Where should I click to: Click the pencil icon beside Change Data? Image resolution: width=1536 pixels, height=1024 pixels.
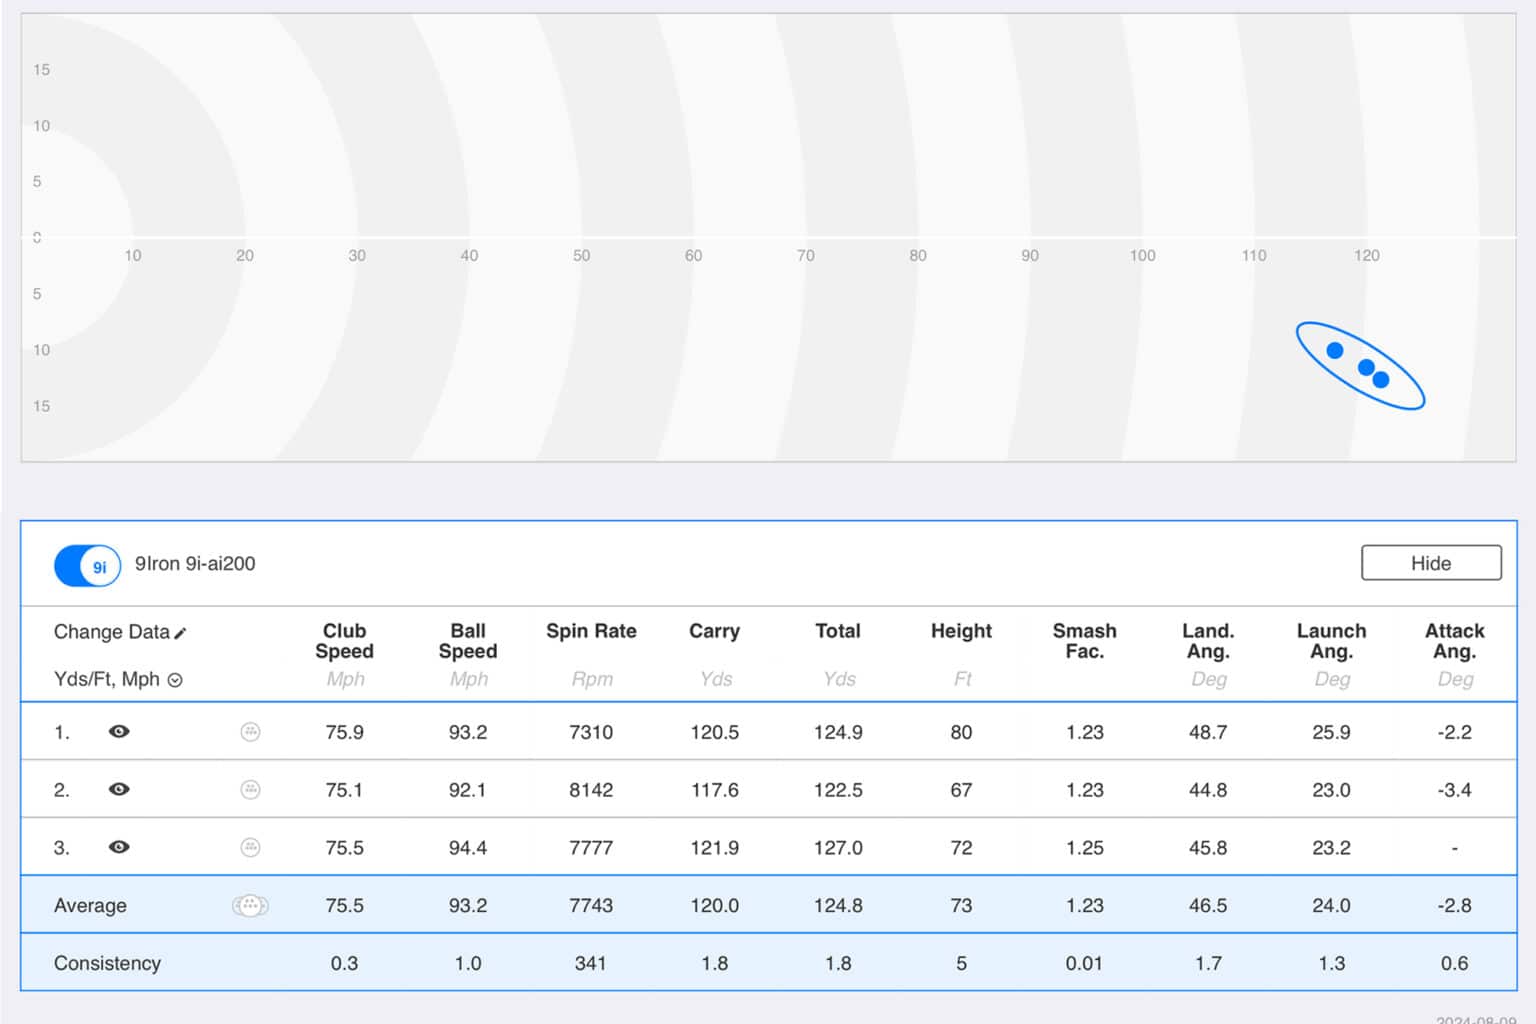[181, 633]
